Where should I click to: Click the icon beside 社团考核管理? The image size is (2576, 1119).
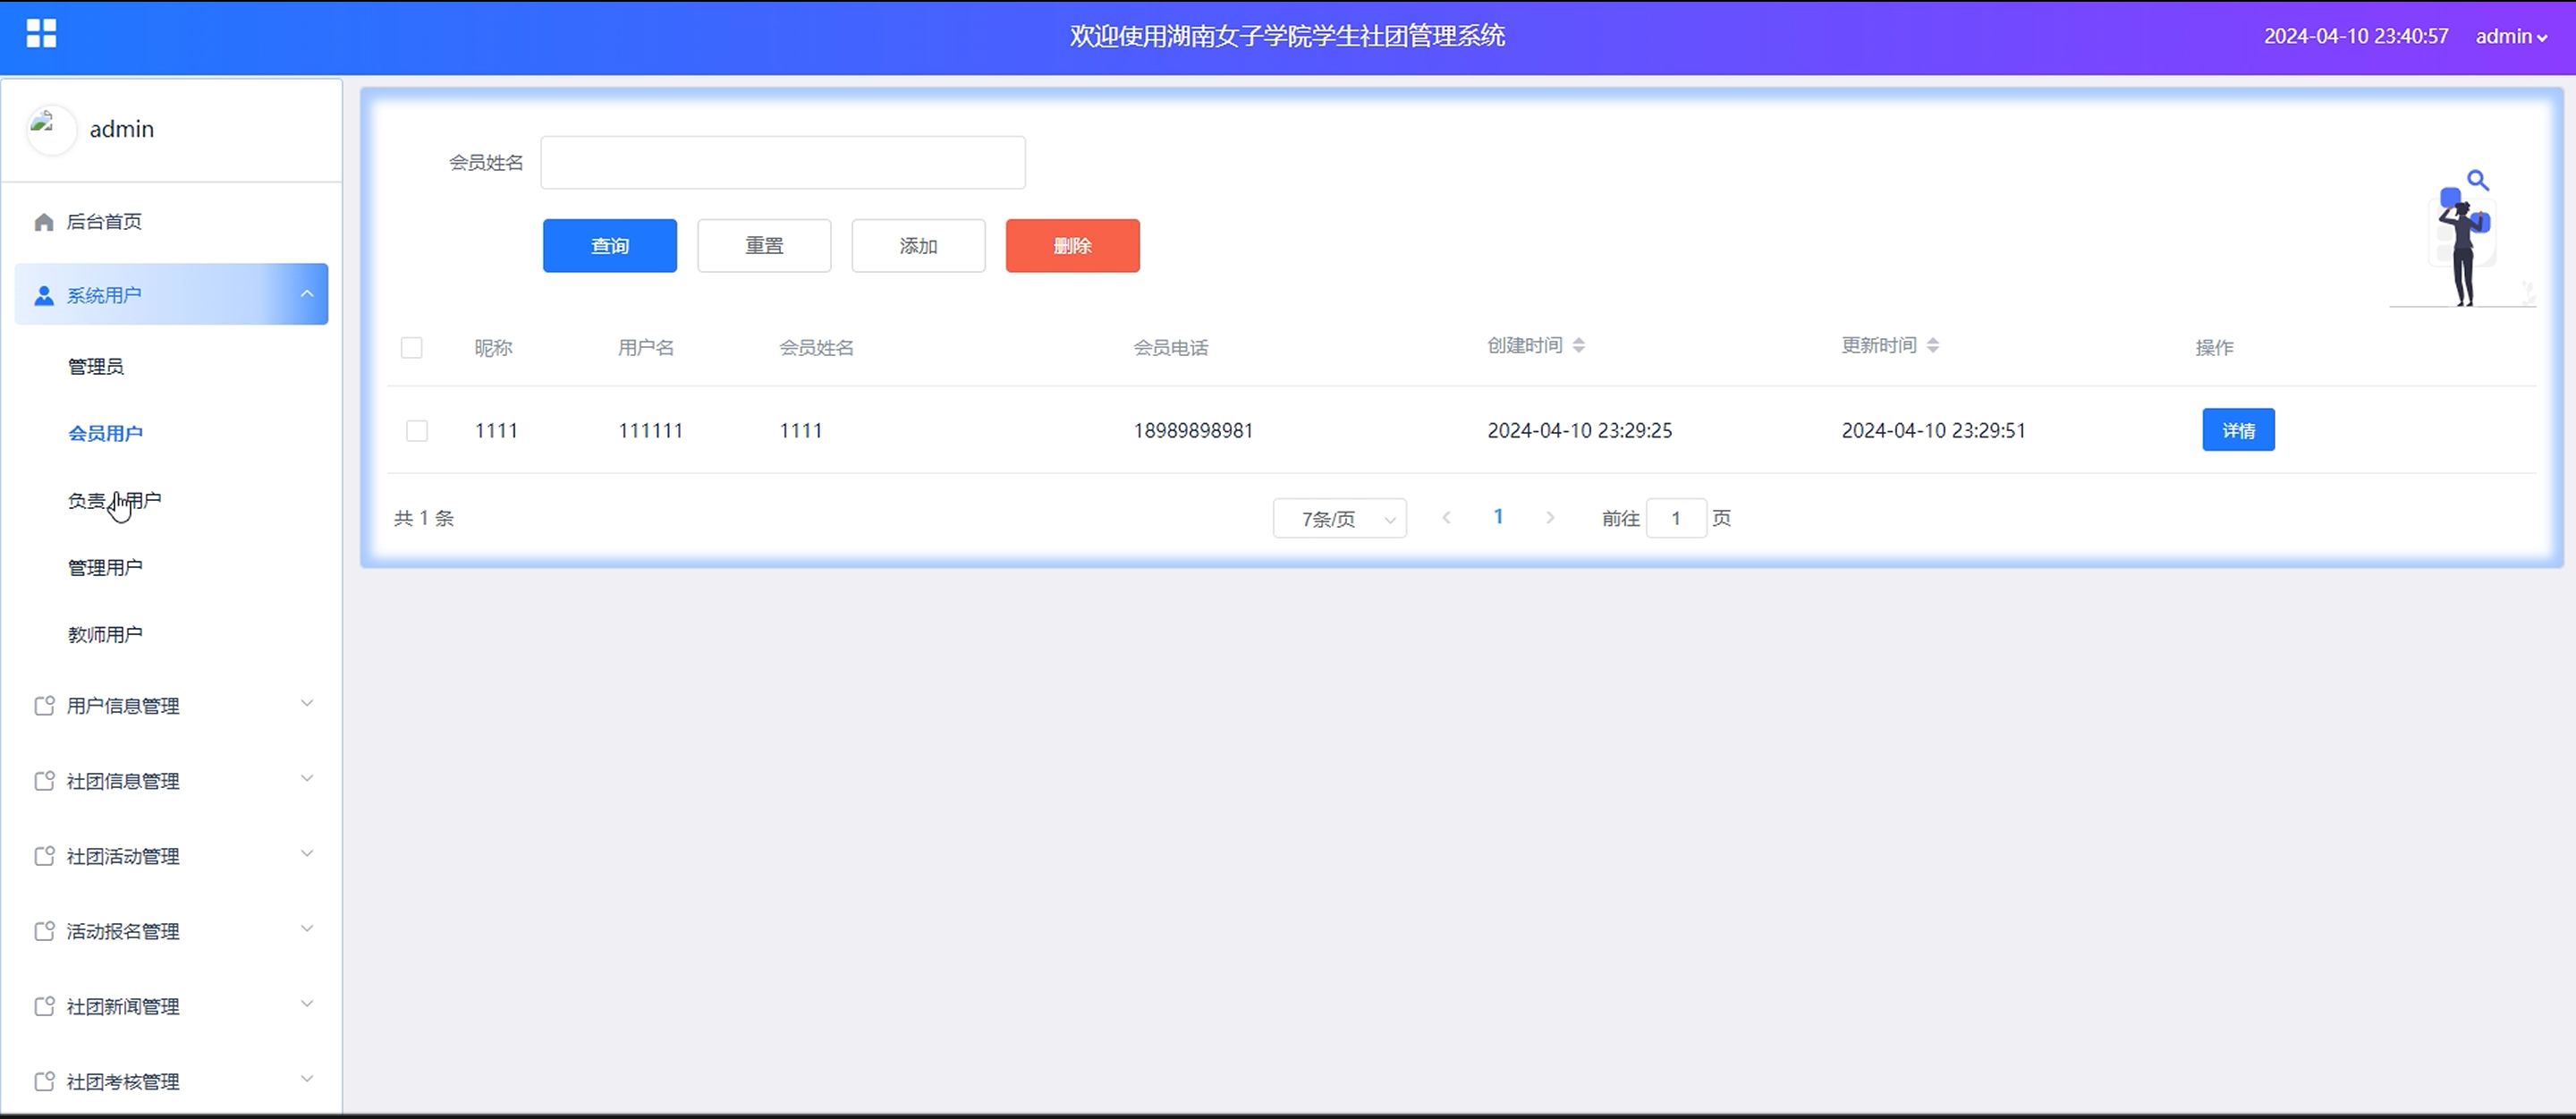[x=44, y=1081]
